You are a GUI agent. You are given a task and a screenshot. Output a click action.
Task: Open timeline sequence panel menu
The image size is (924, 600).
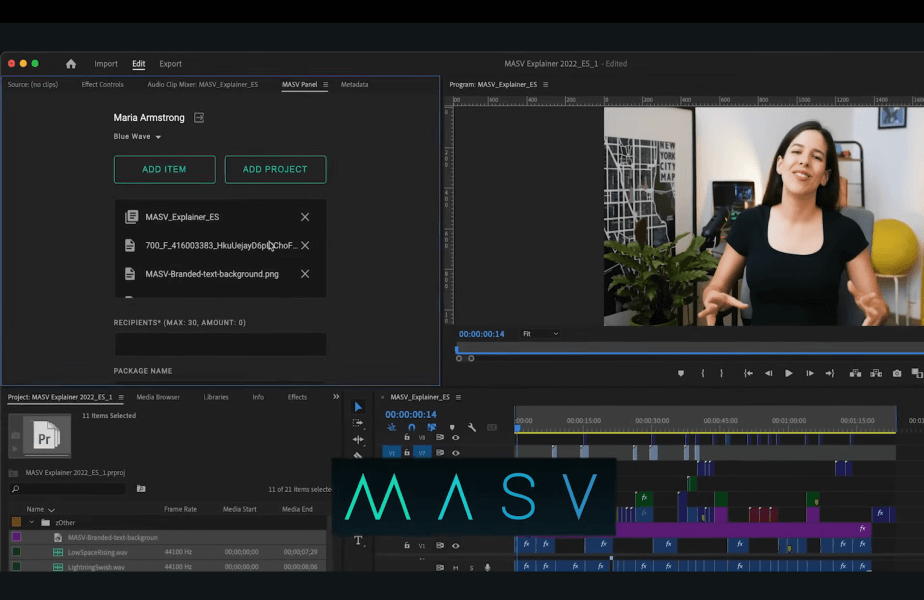click(458, 397)
